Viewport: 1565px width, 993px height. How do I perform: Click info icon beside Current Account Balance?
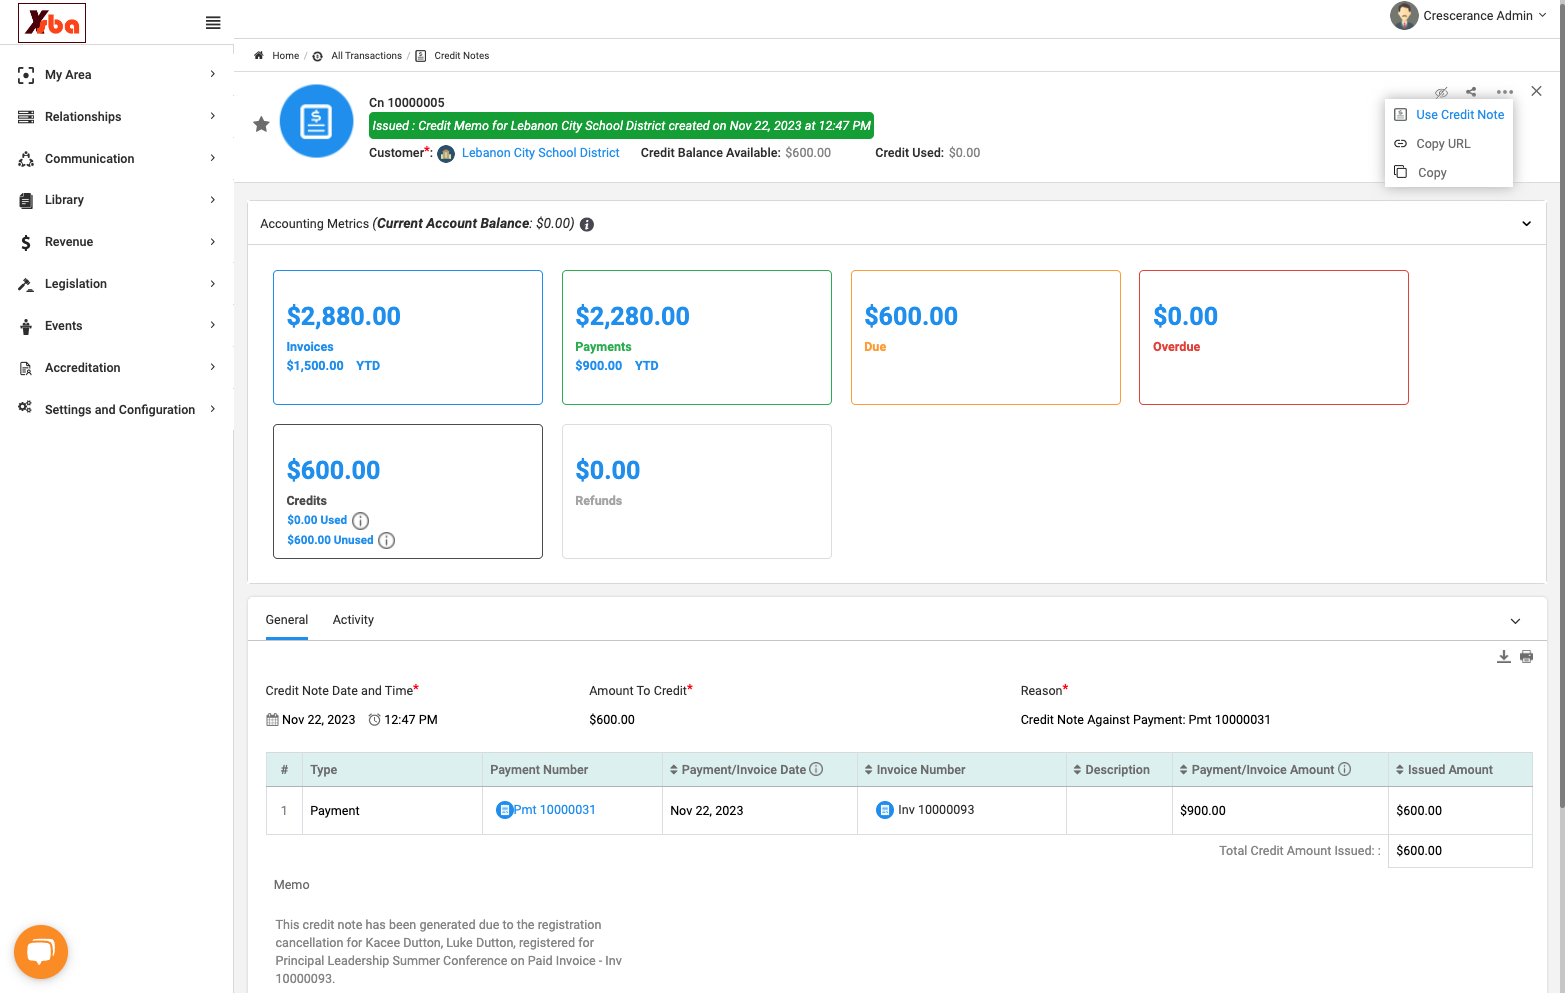[587, 224]
